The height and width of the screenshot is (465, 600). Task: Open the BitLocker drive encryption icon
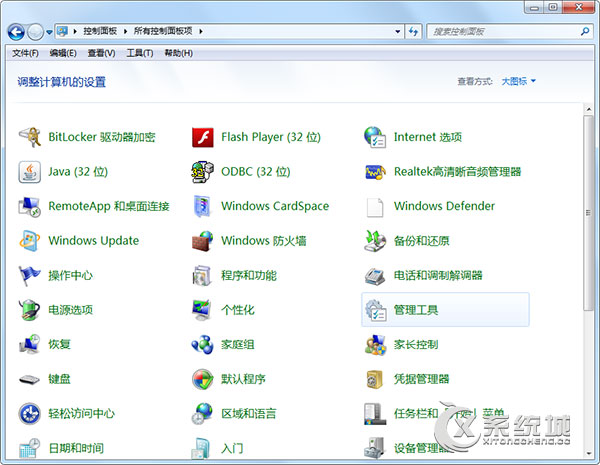[30, 137]
